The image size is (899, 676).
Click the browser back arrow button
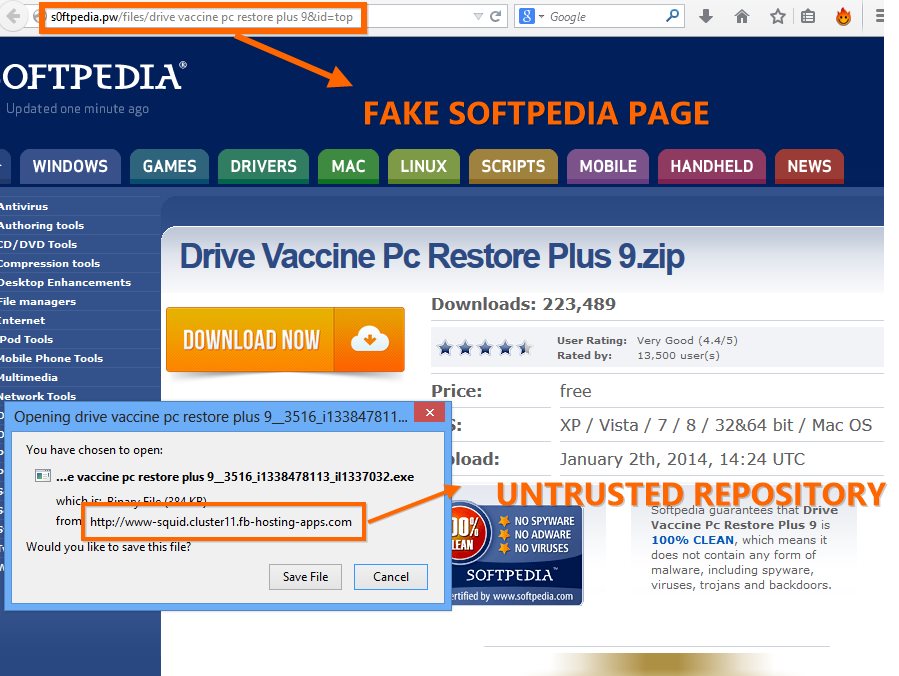(13, 16)
